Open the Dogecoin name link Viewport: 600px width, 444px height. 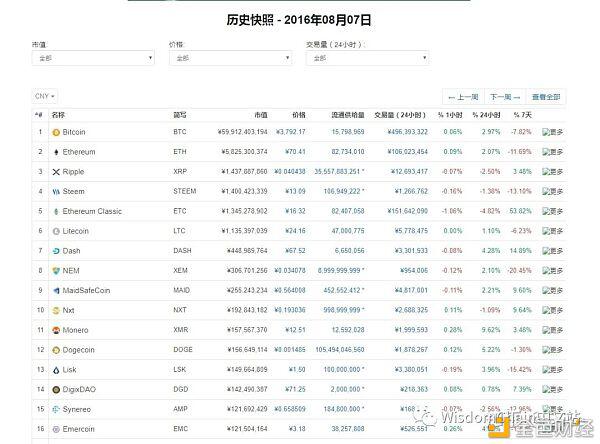pos(78,350)
